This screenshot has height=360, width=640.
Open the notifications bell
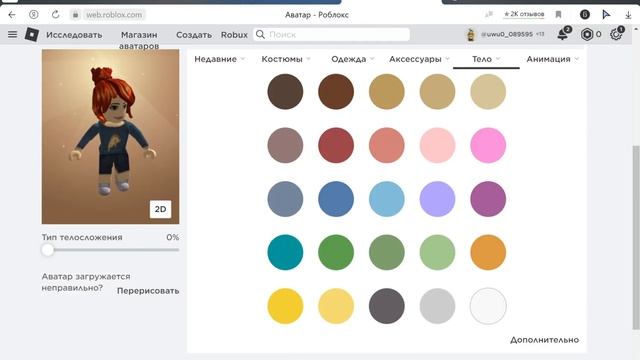click(x=563, y=34)
